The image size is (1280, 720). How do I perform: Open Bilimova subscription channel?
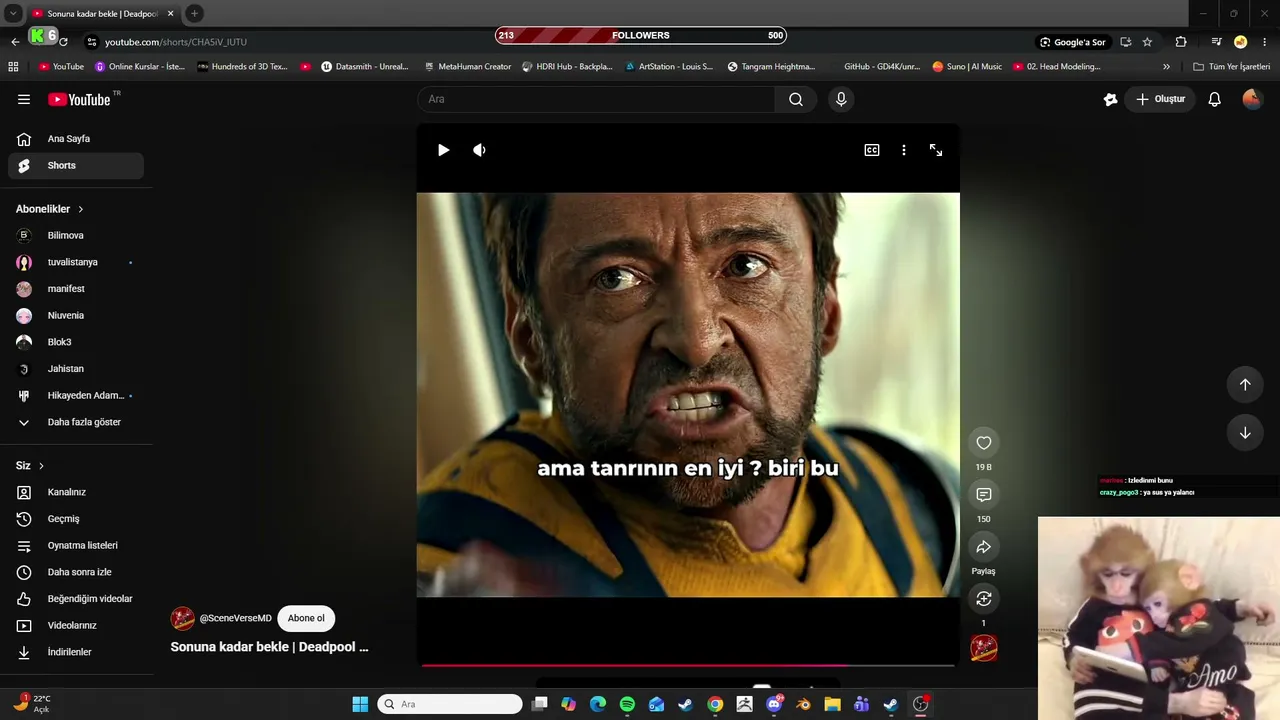(76, 236)
